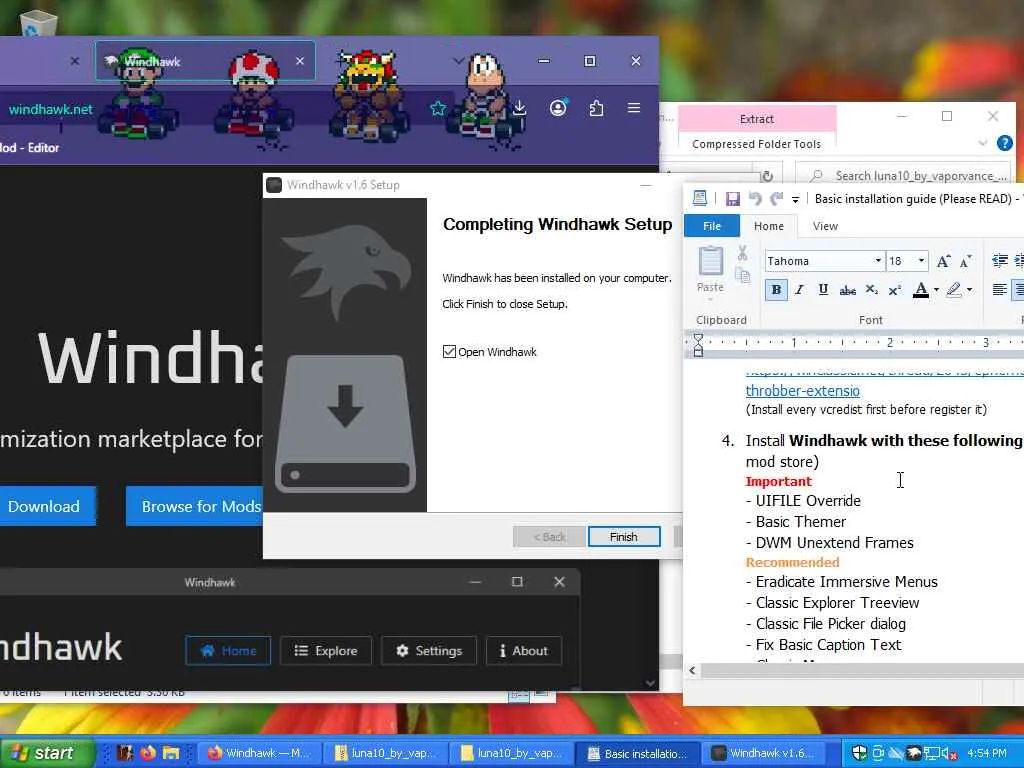This screenshot has width=1024, height=768.
Task: Click the muted volume tray icon
Action: coord(949,754)
